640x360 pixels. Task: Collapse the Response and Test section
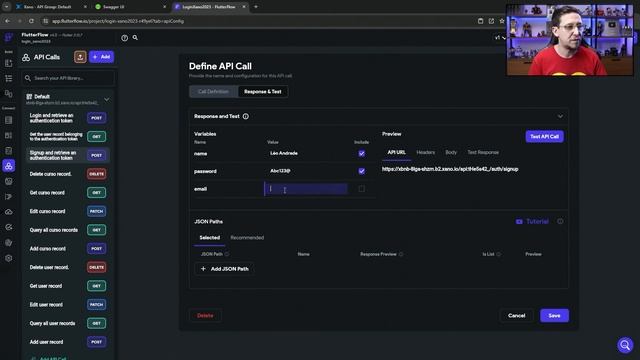point(560,116)
